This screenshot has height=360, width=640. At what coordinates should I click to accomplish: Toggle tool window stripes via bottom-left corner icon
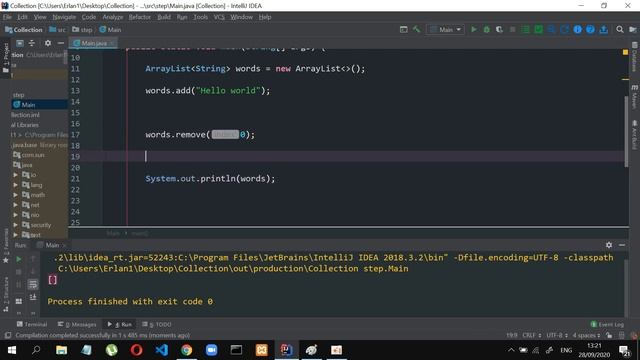7,335
